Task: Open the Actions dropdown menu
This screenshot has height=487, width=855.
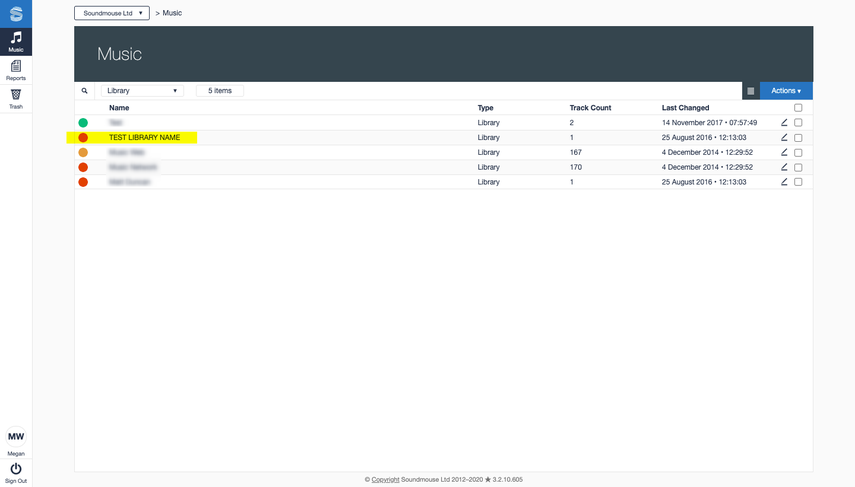Action: [x=786, y=91]
